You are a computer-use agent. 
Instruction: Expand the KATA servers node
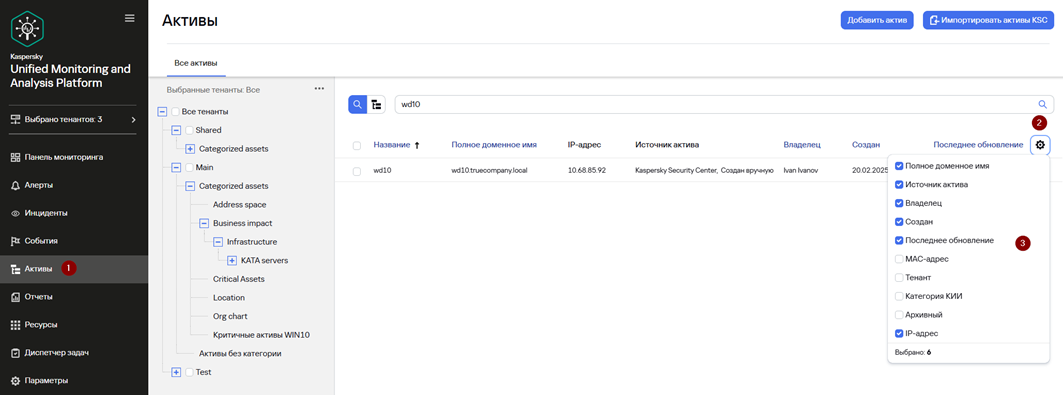[232, 260]
